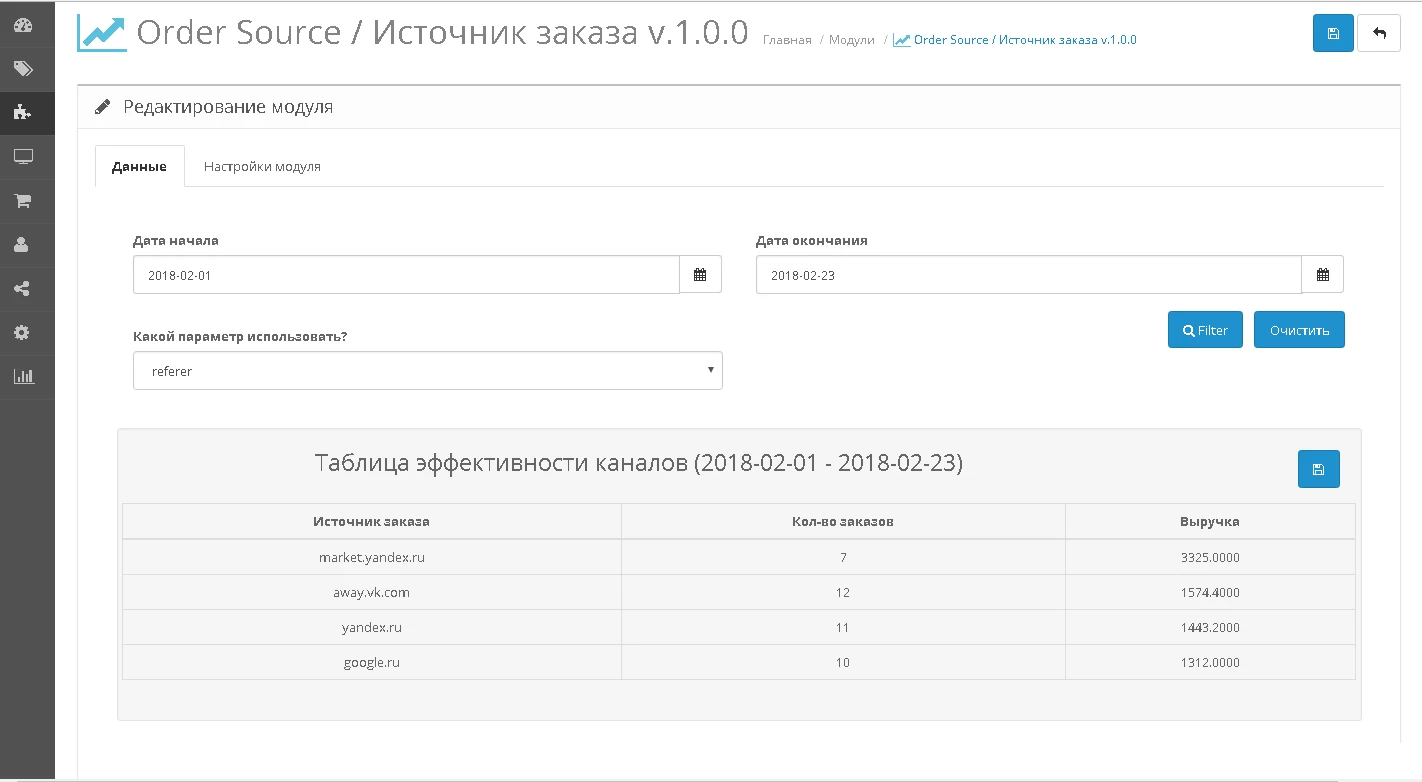Screen dimensions: 1422x782
Task: Click the revenue value 3325.0000
Action: (1210, 557)
